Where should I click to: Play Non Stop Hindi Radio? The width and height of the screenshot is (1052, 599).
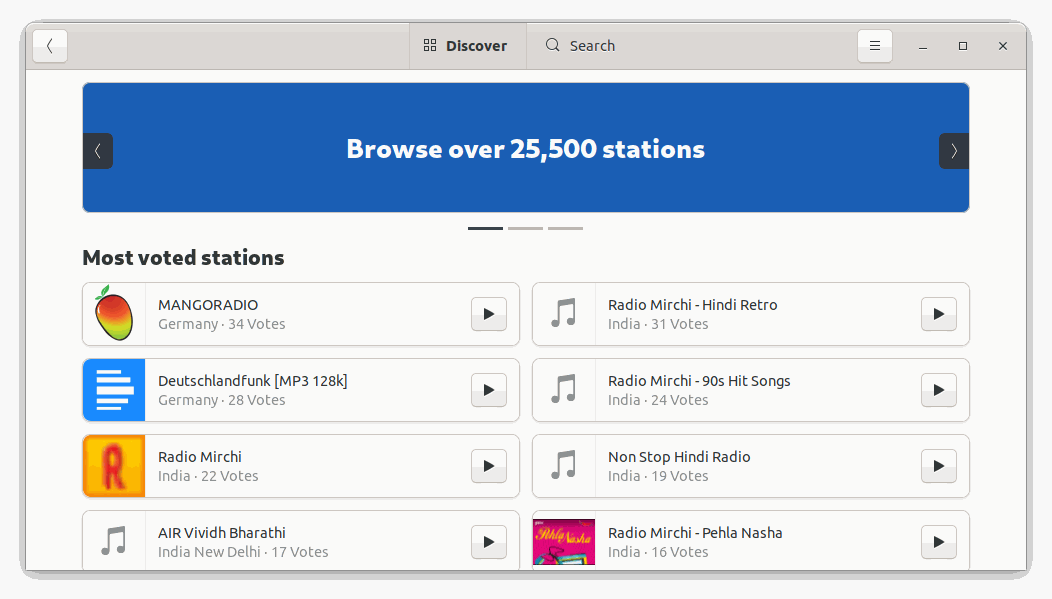point(939,466)
